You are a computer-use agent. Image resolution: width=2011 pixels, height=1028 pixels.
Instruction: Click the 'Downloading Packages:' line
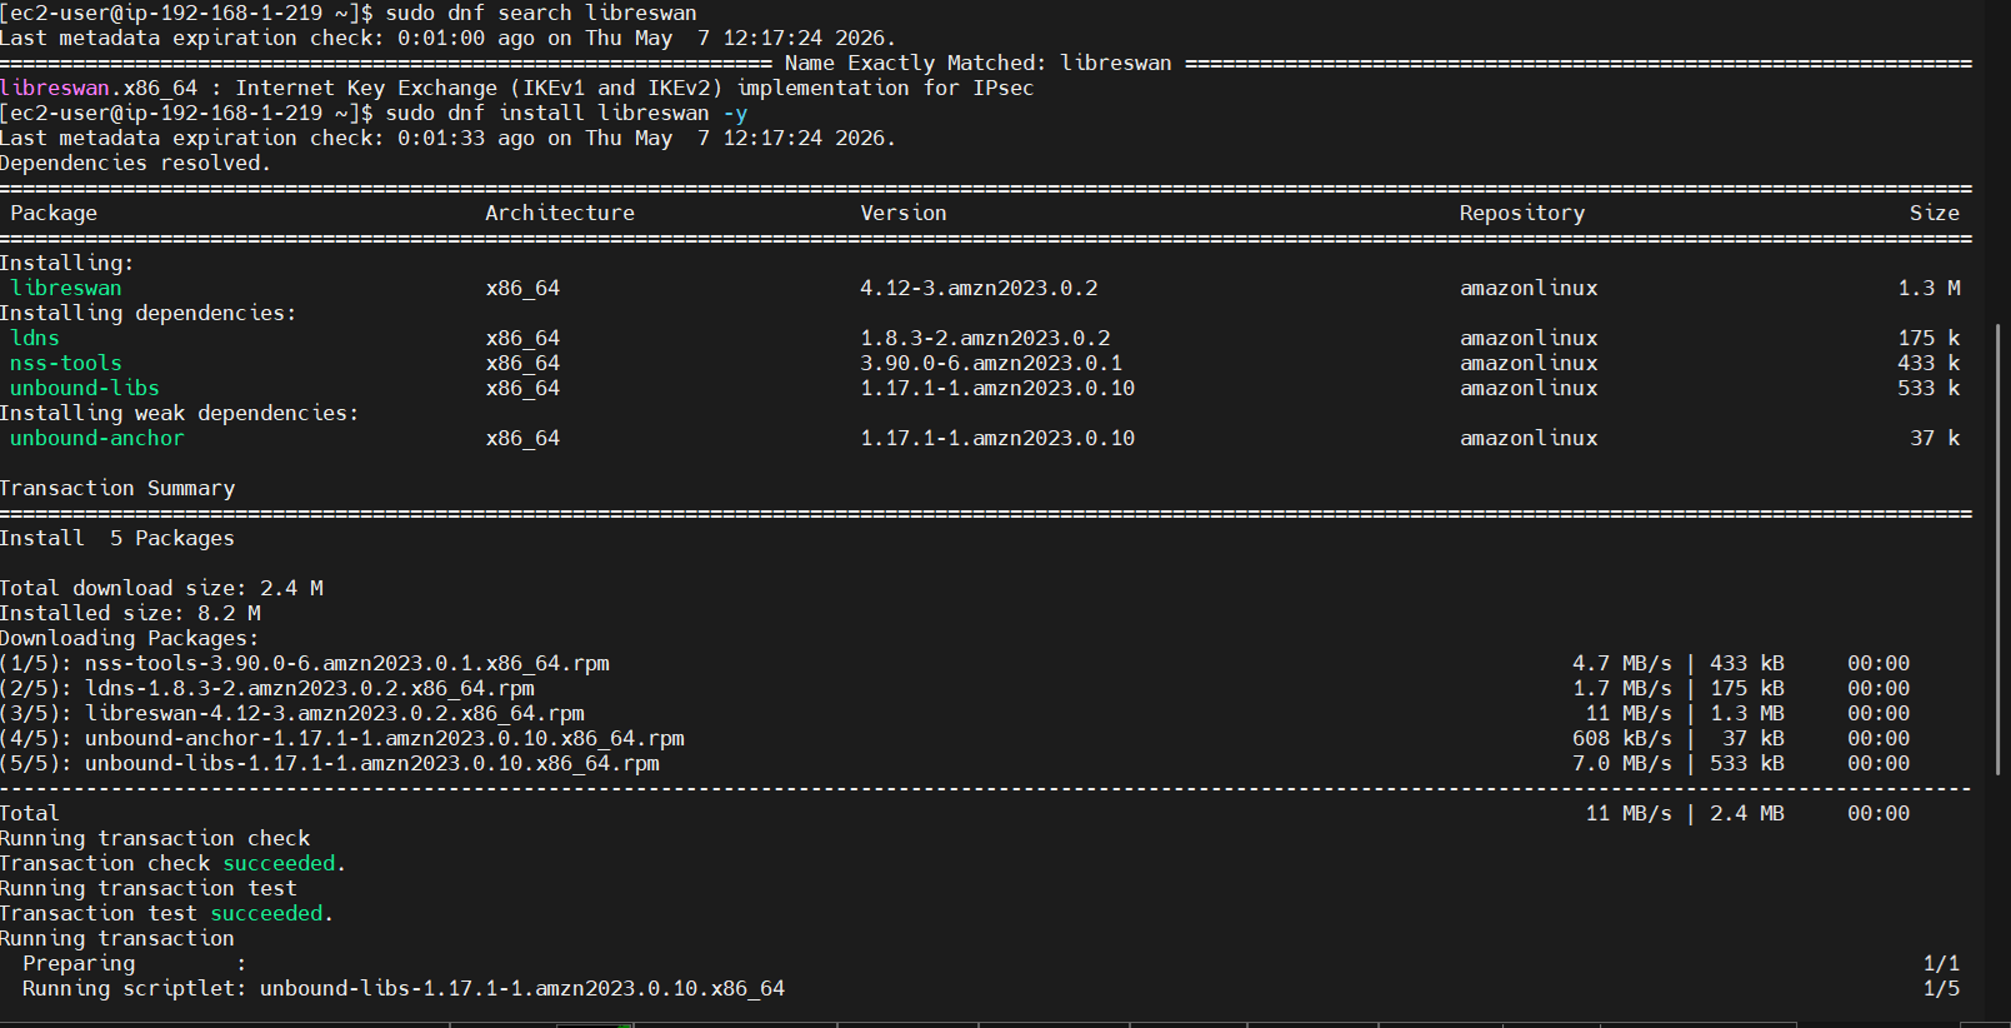coord(129,638)
